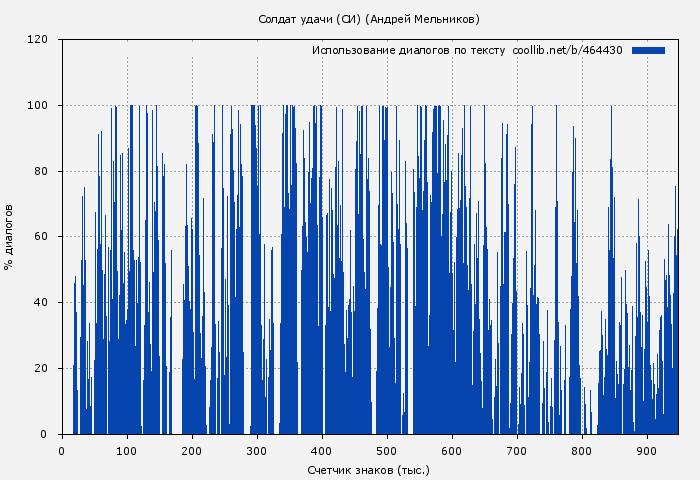Click the 20 tick on the y-axis
Viewport: 700px width, 480px height.
point(41,369)
